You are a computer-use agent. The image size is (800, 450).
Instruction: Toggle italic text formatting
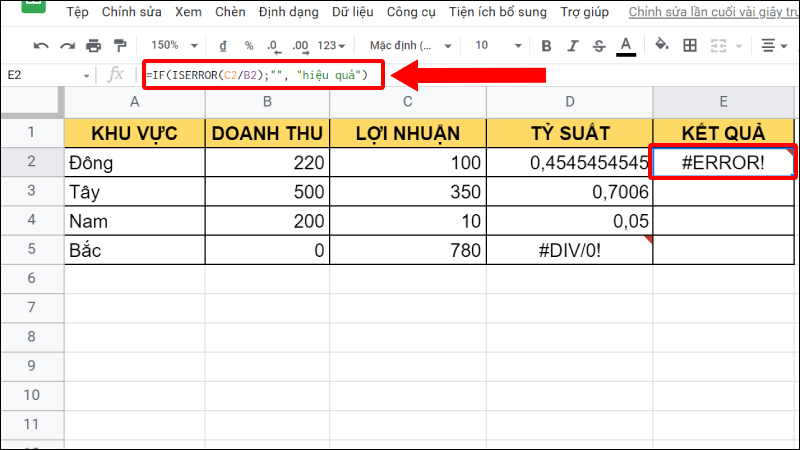[x=573, y=46]
